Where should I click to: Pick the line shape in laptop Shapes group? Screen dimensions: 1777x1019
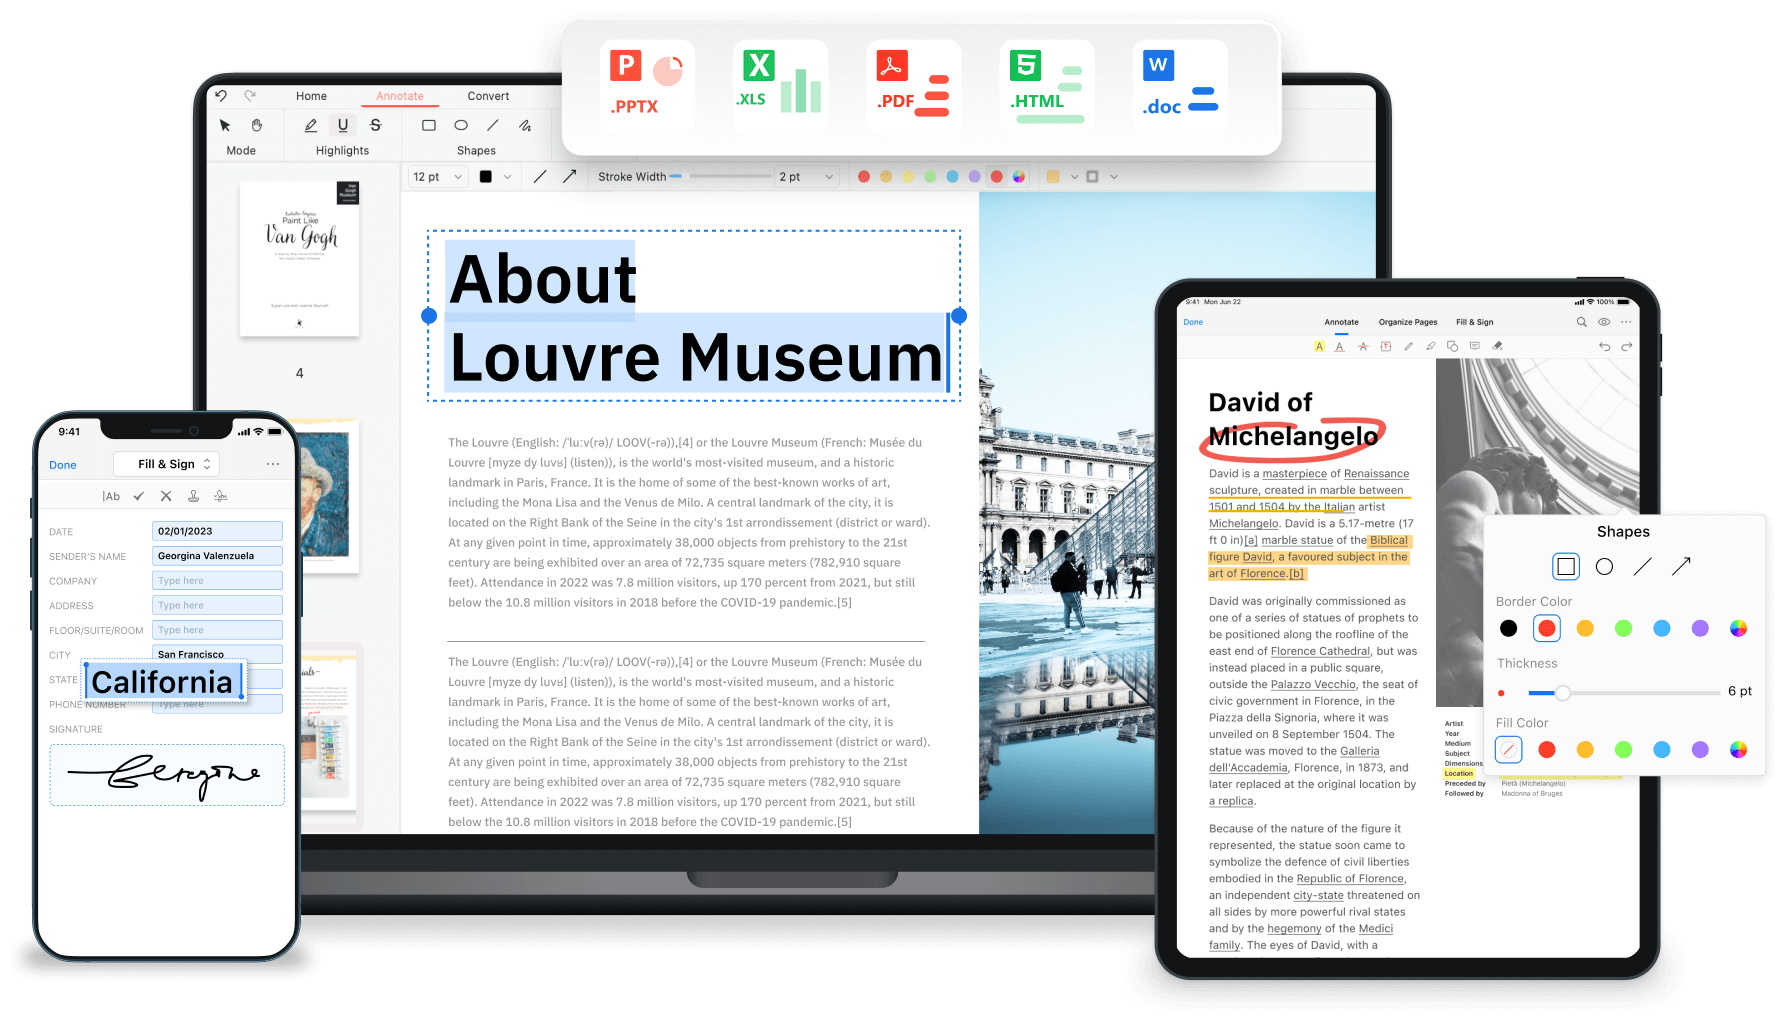(493, 125)
